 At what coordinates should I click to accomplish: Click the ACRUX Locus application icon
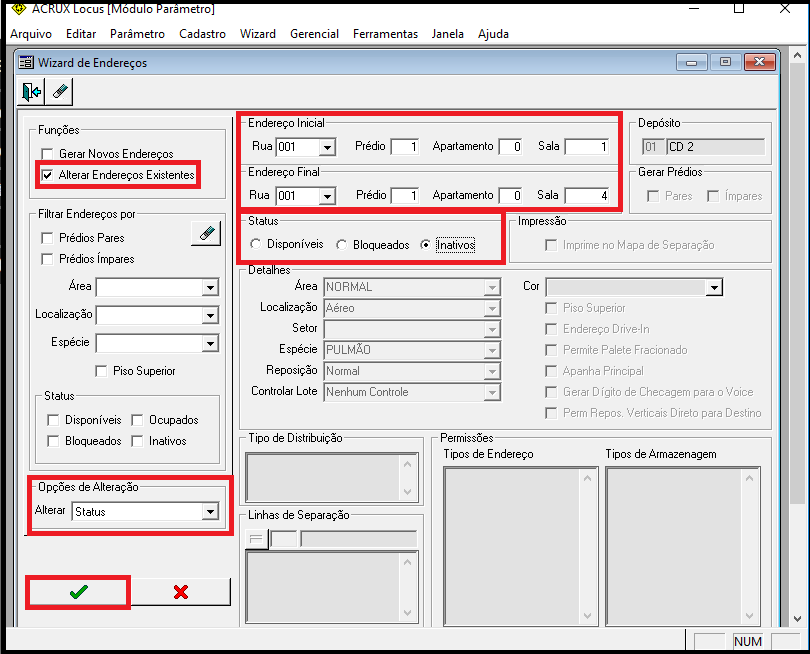pyautogui.click(x=19, y=8)
